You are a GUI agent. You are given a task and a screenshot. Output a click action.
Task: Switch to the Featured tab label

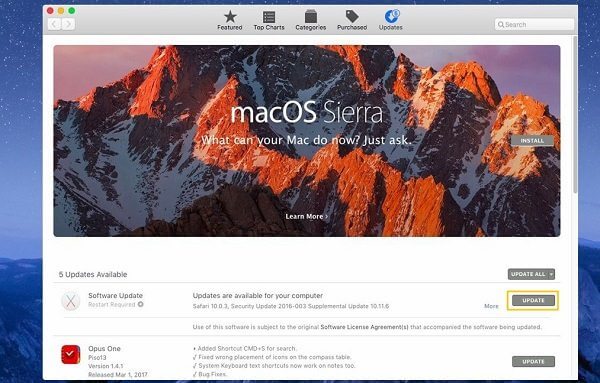(x=230, y=28)
